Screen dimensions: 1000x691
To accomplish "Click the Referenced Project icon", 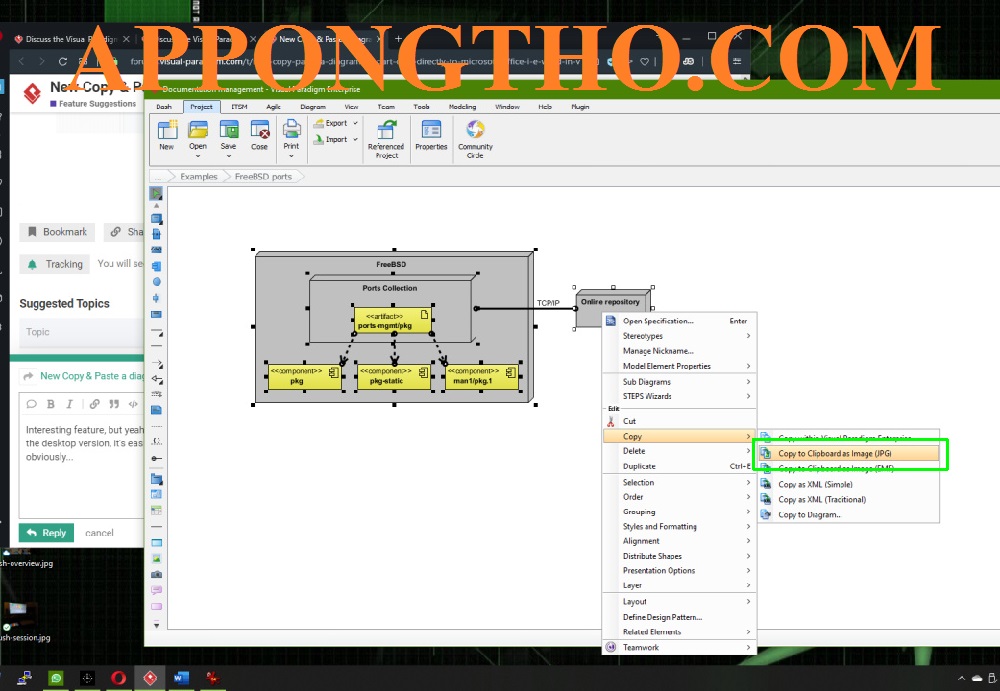I will point(386,130).
